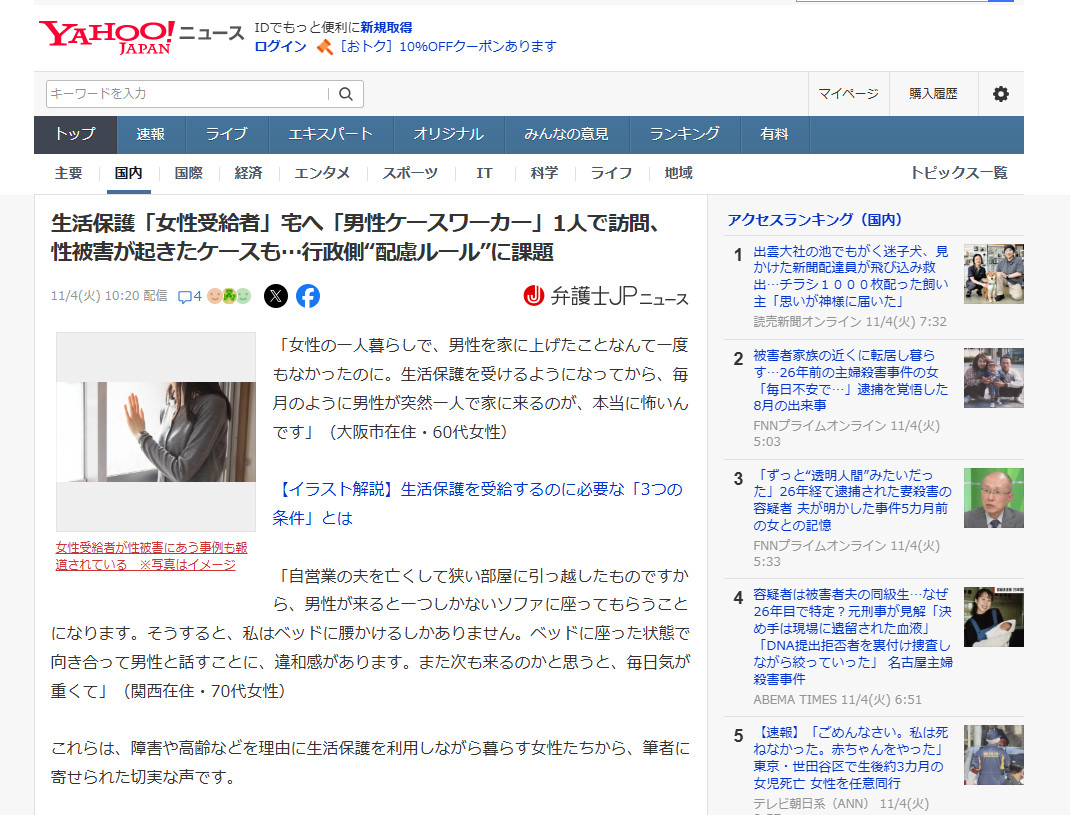The width and height of the screenshot is (1070, 815).
Task: Focus the keyword search input field
Action: tap(188, 94)
